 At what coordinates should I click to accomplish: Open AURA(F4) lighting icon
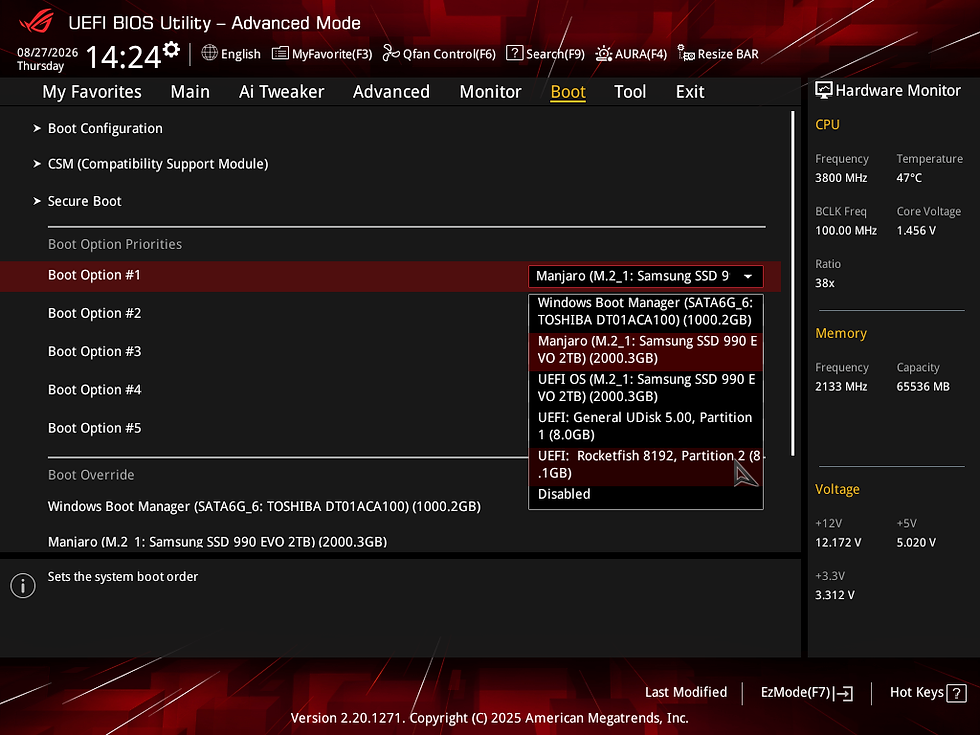603,54
